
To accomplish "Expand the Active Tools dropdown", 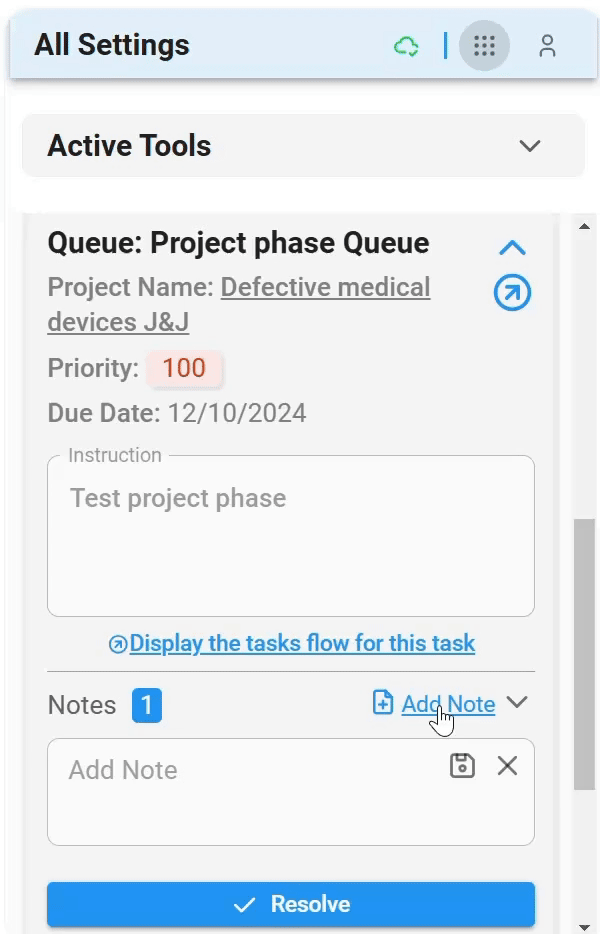I will (529, 146).
